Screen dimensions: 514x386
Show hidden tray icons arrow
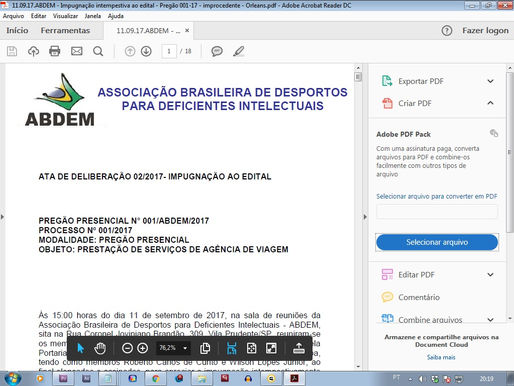[x=410, y=379]
